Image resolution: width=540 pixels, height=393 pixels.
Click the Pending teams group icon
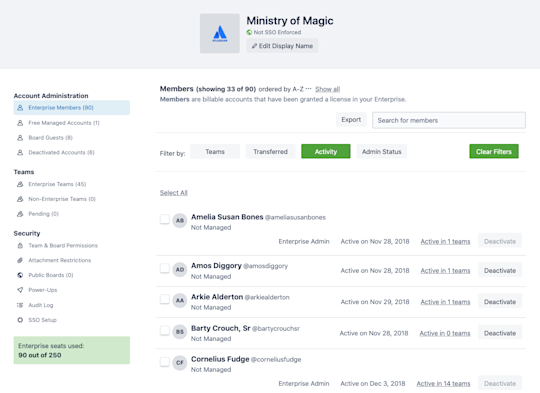point(20,214)
